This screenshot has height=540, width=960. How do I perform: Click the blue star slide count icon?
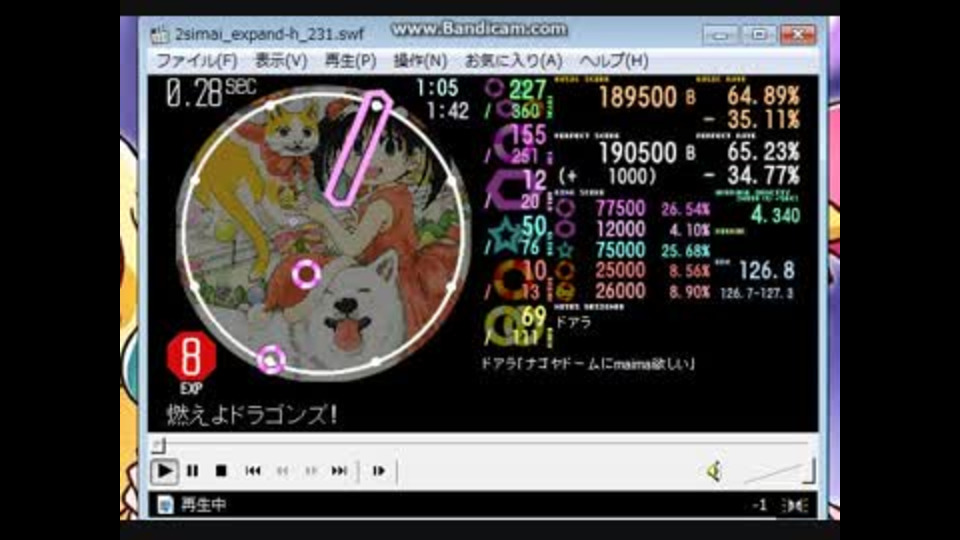click(506, 236)
